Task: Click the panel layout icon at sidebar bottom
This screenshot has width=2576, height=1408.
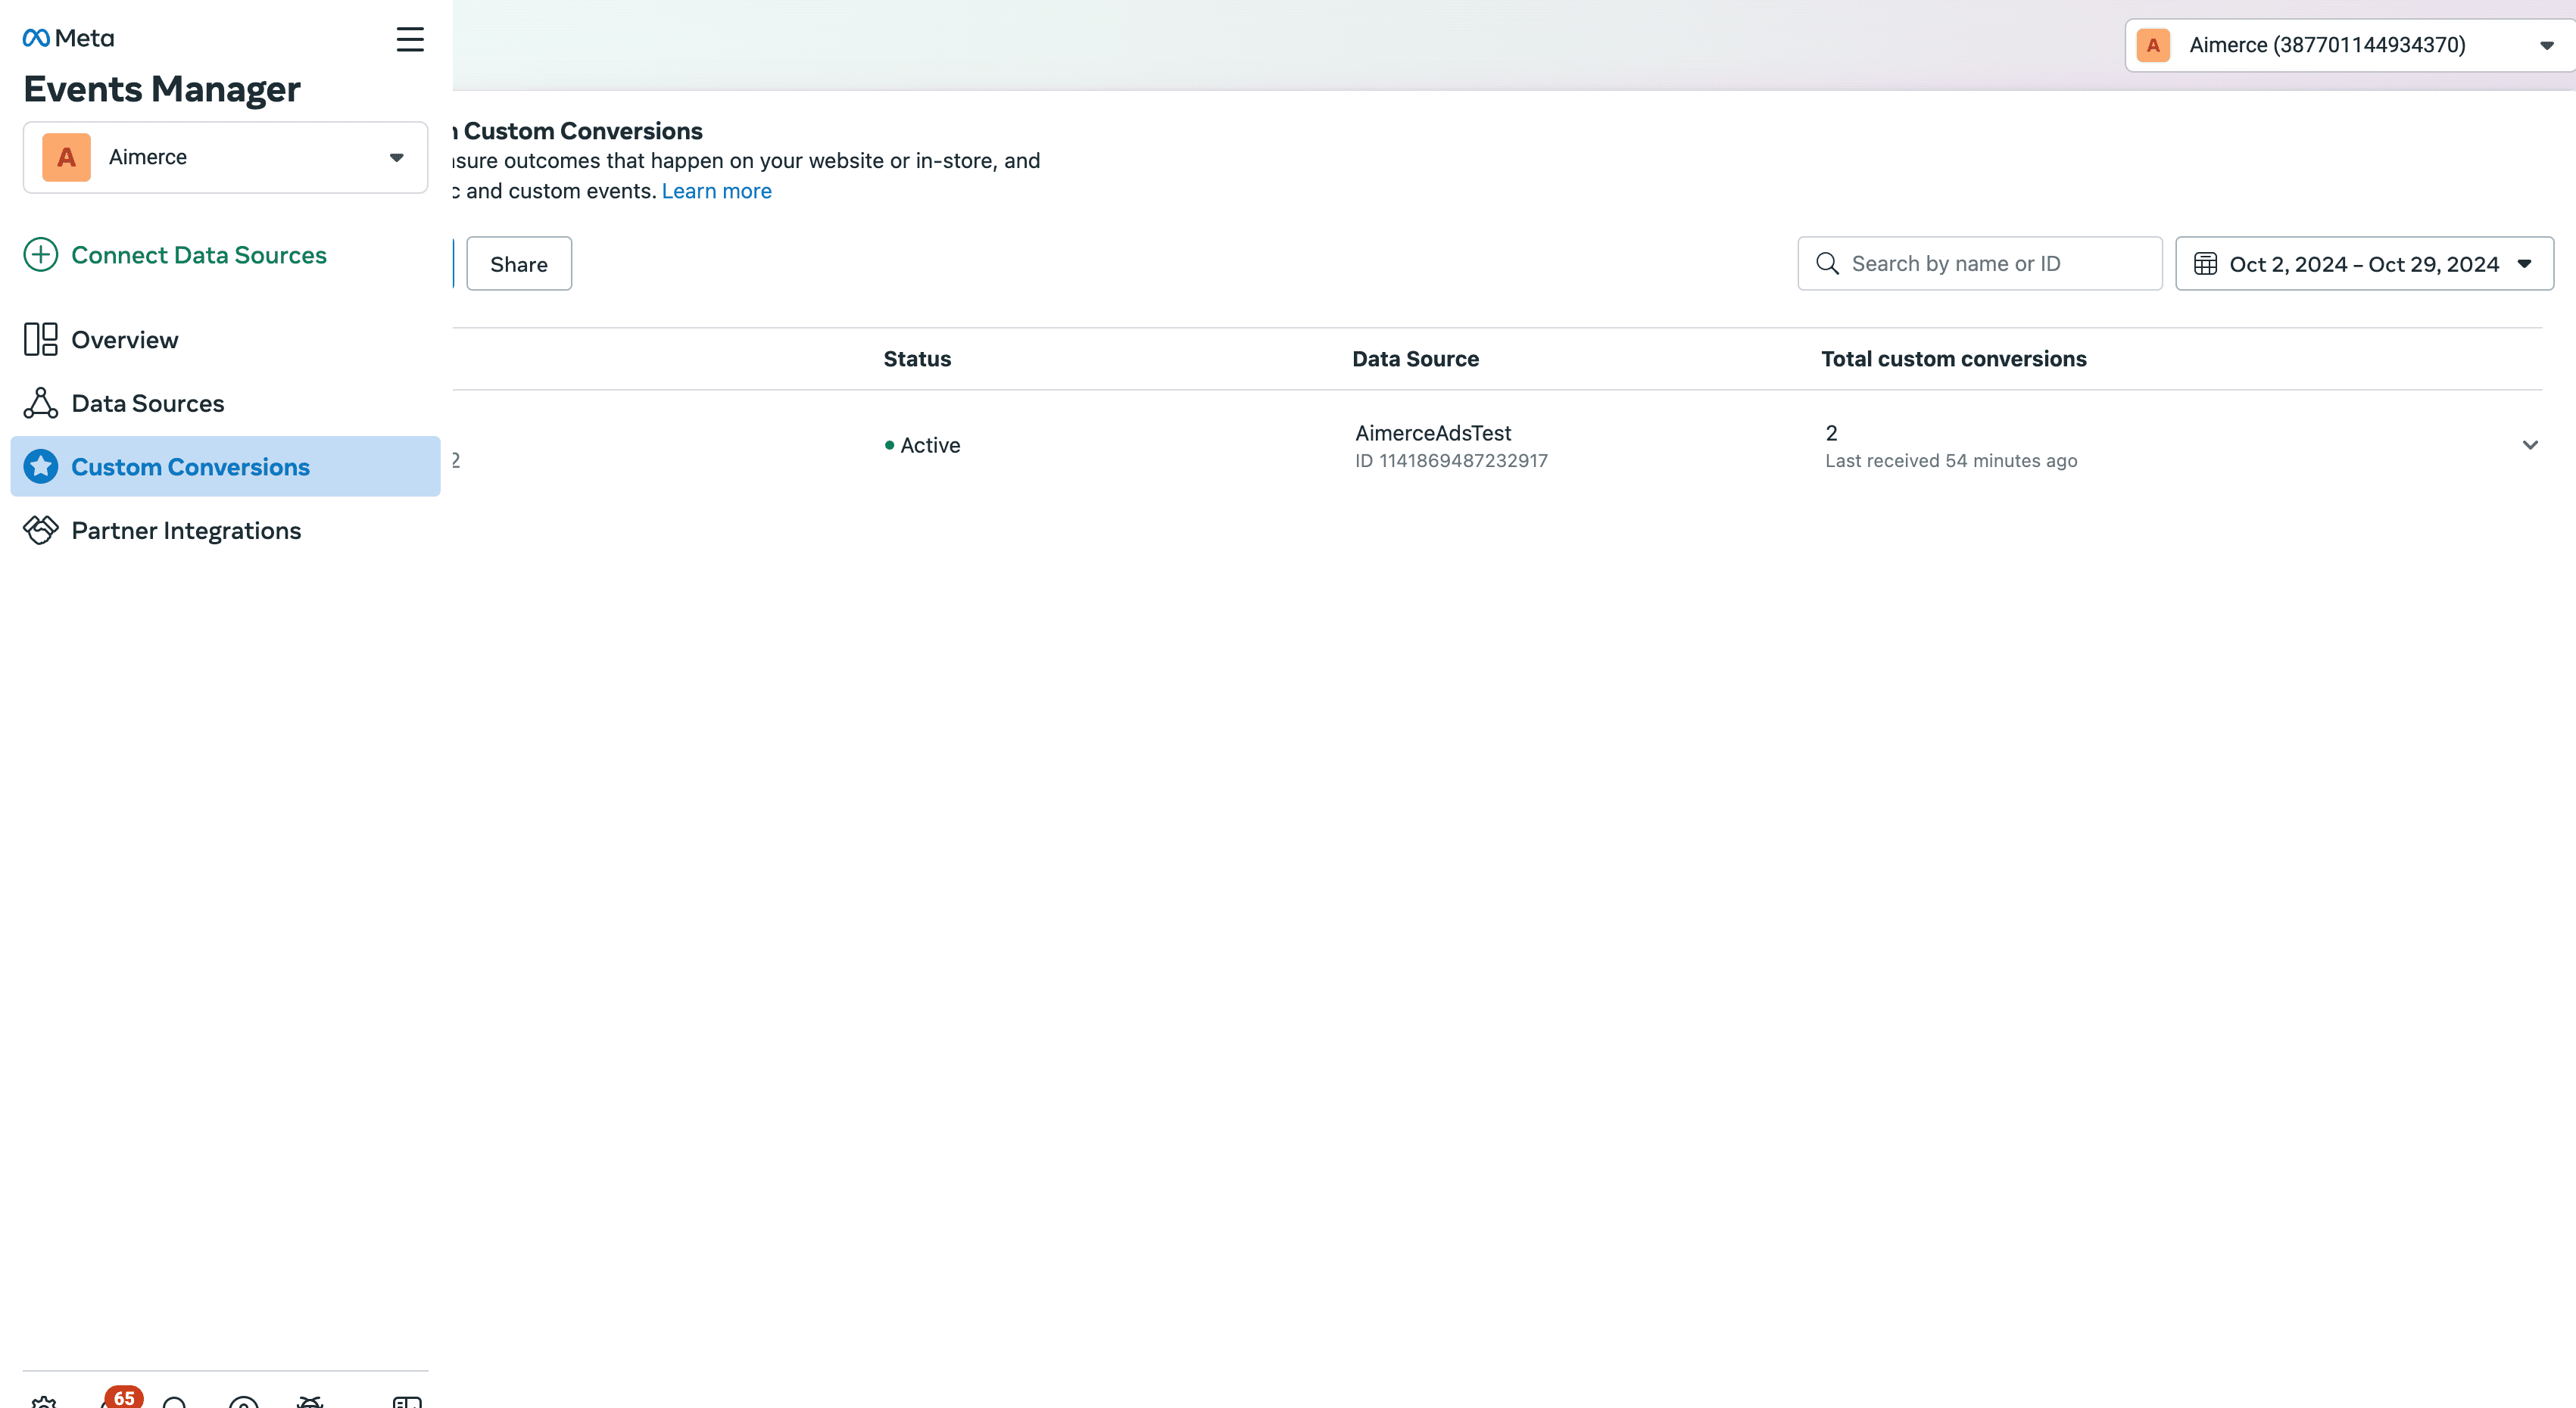Action: point(407,1402)
